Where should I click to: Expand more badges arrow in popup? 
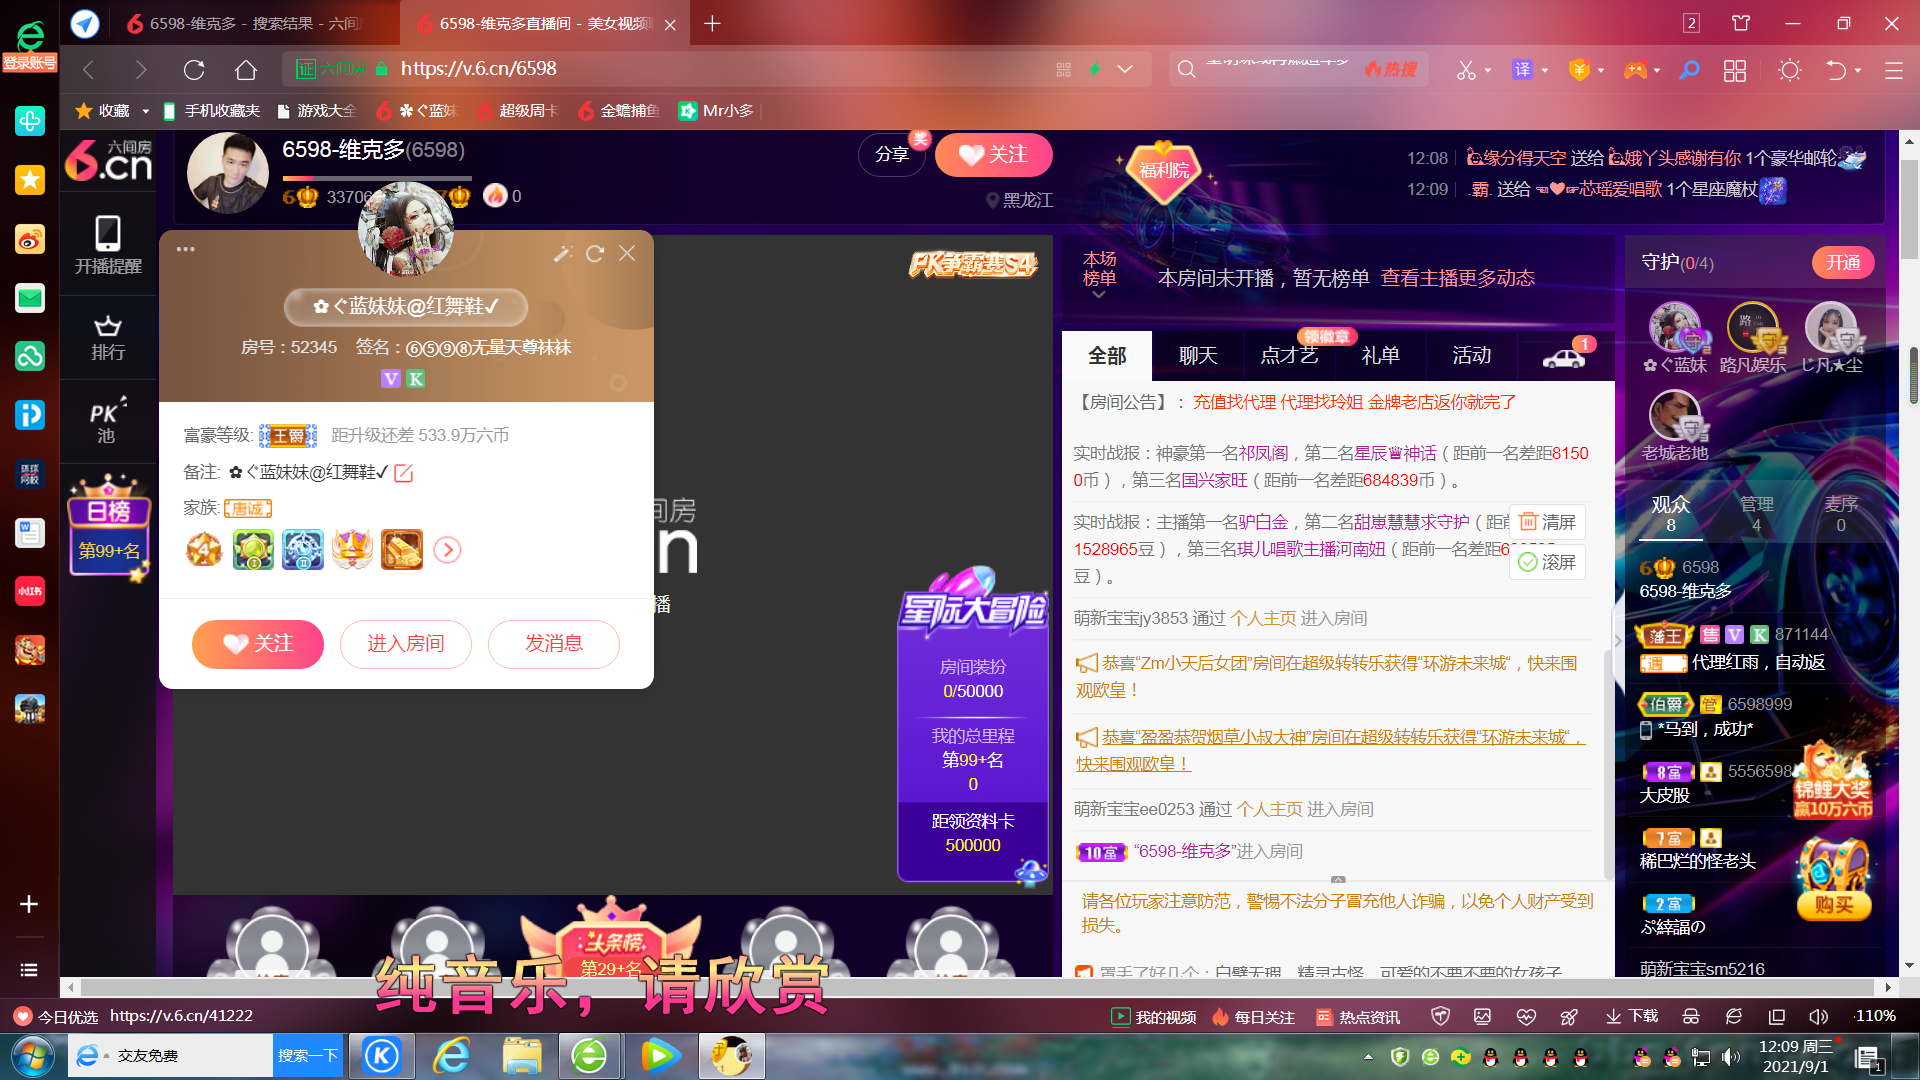coord(448,550)
